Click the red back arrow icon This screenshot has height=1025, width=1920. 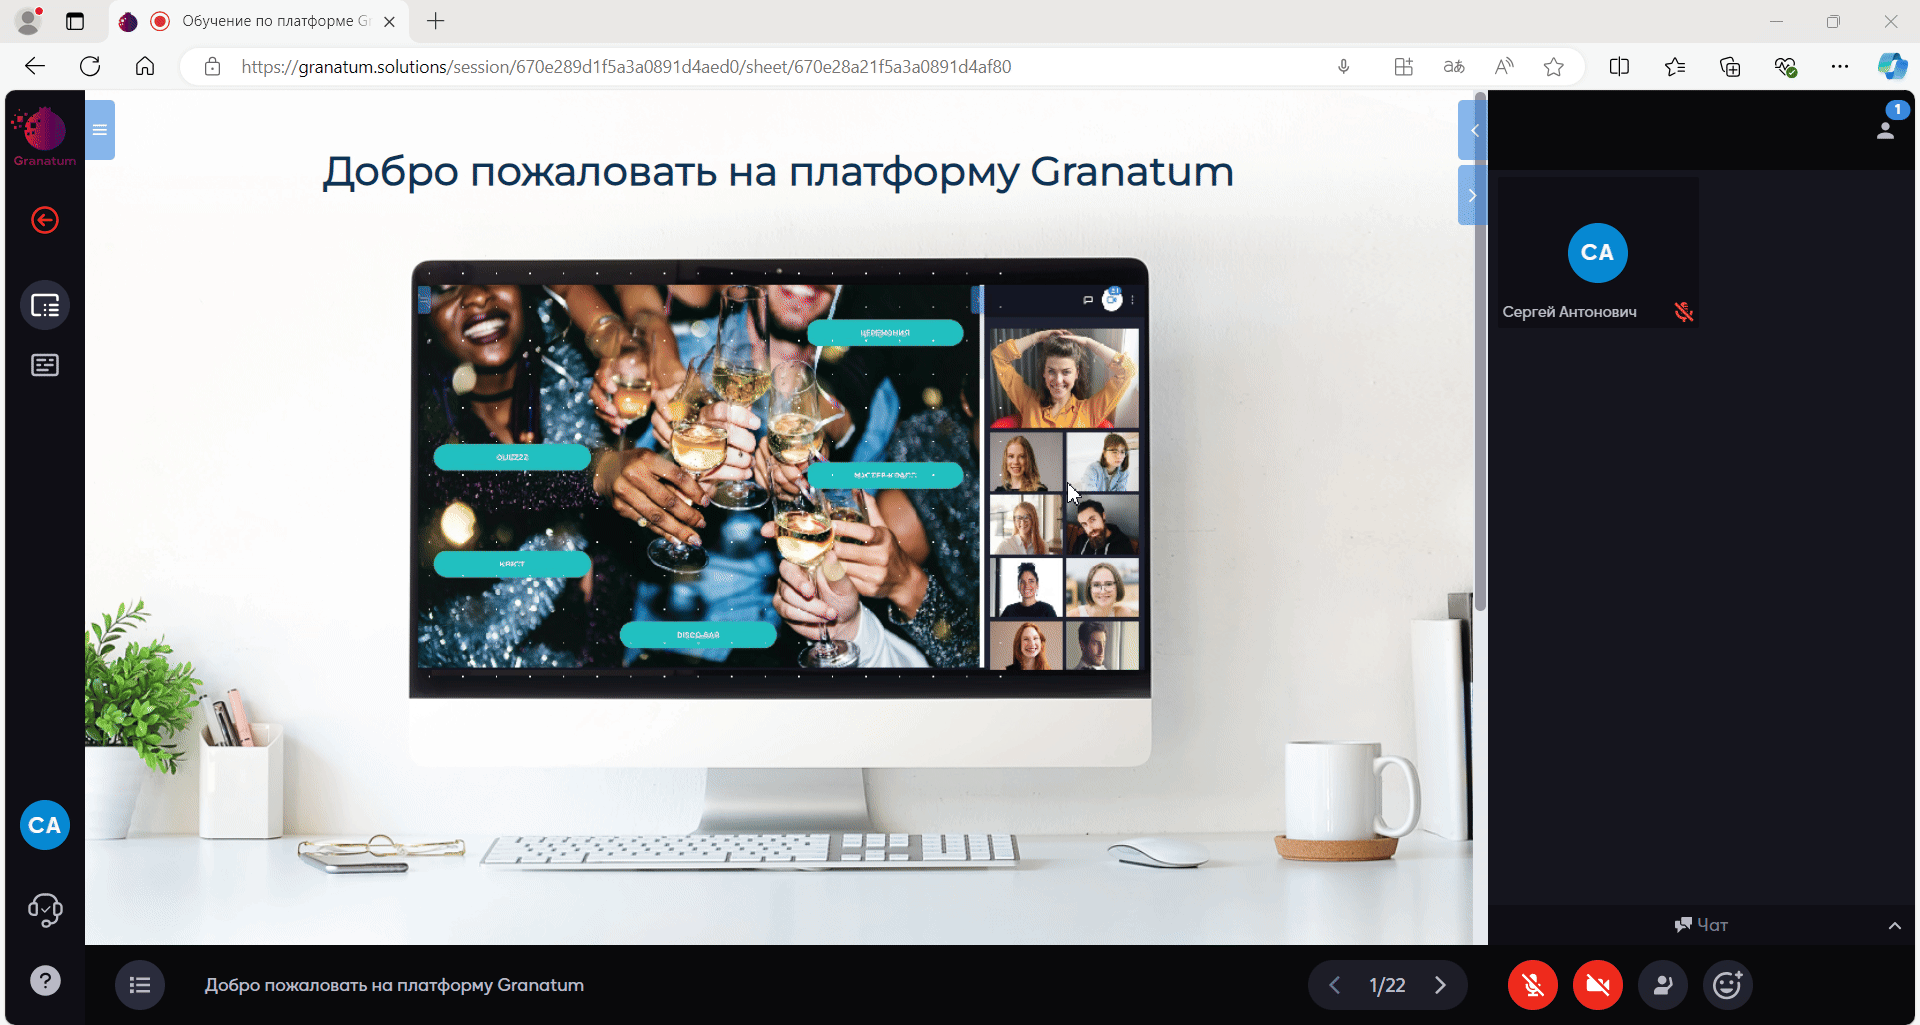(45, 220)
